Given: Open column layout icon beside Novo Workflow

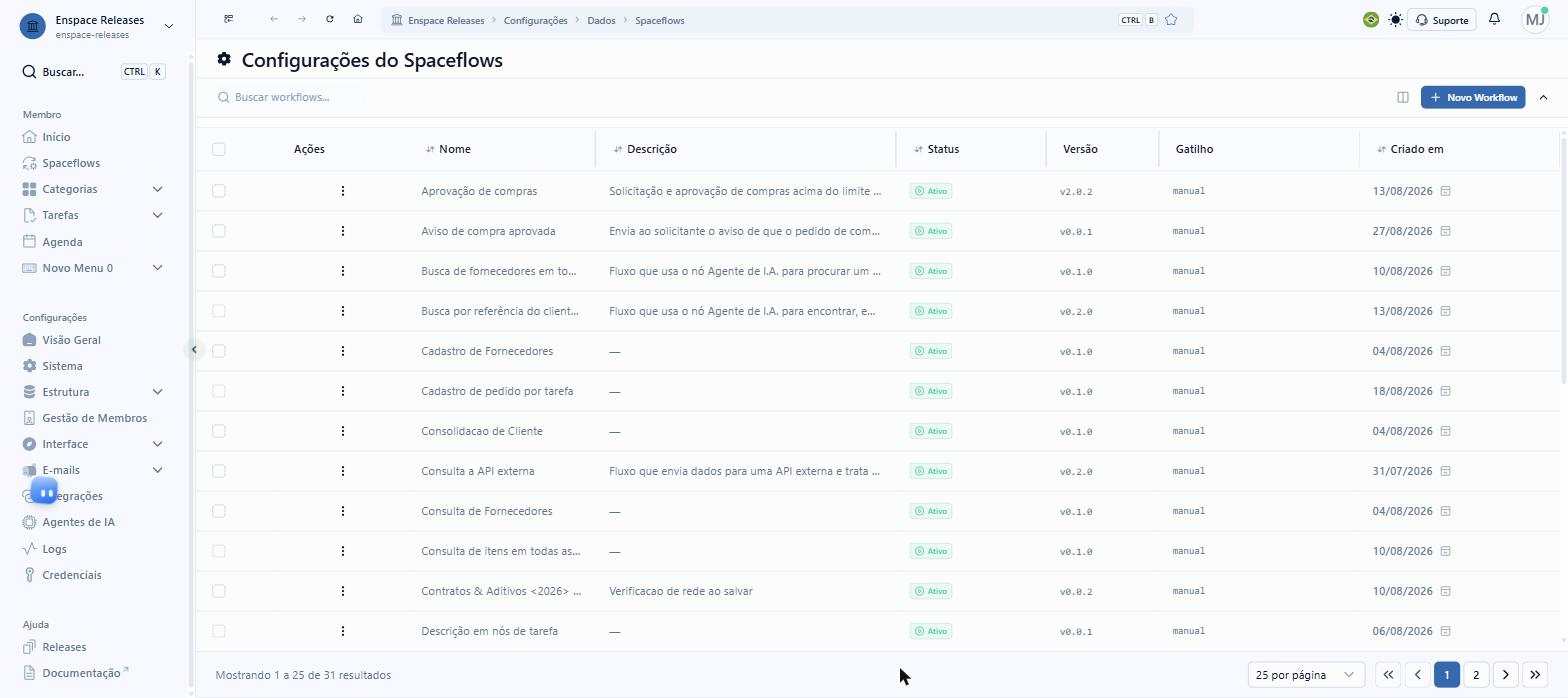Looking at the screenshot, I should tap(1403, 97).
